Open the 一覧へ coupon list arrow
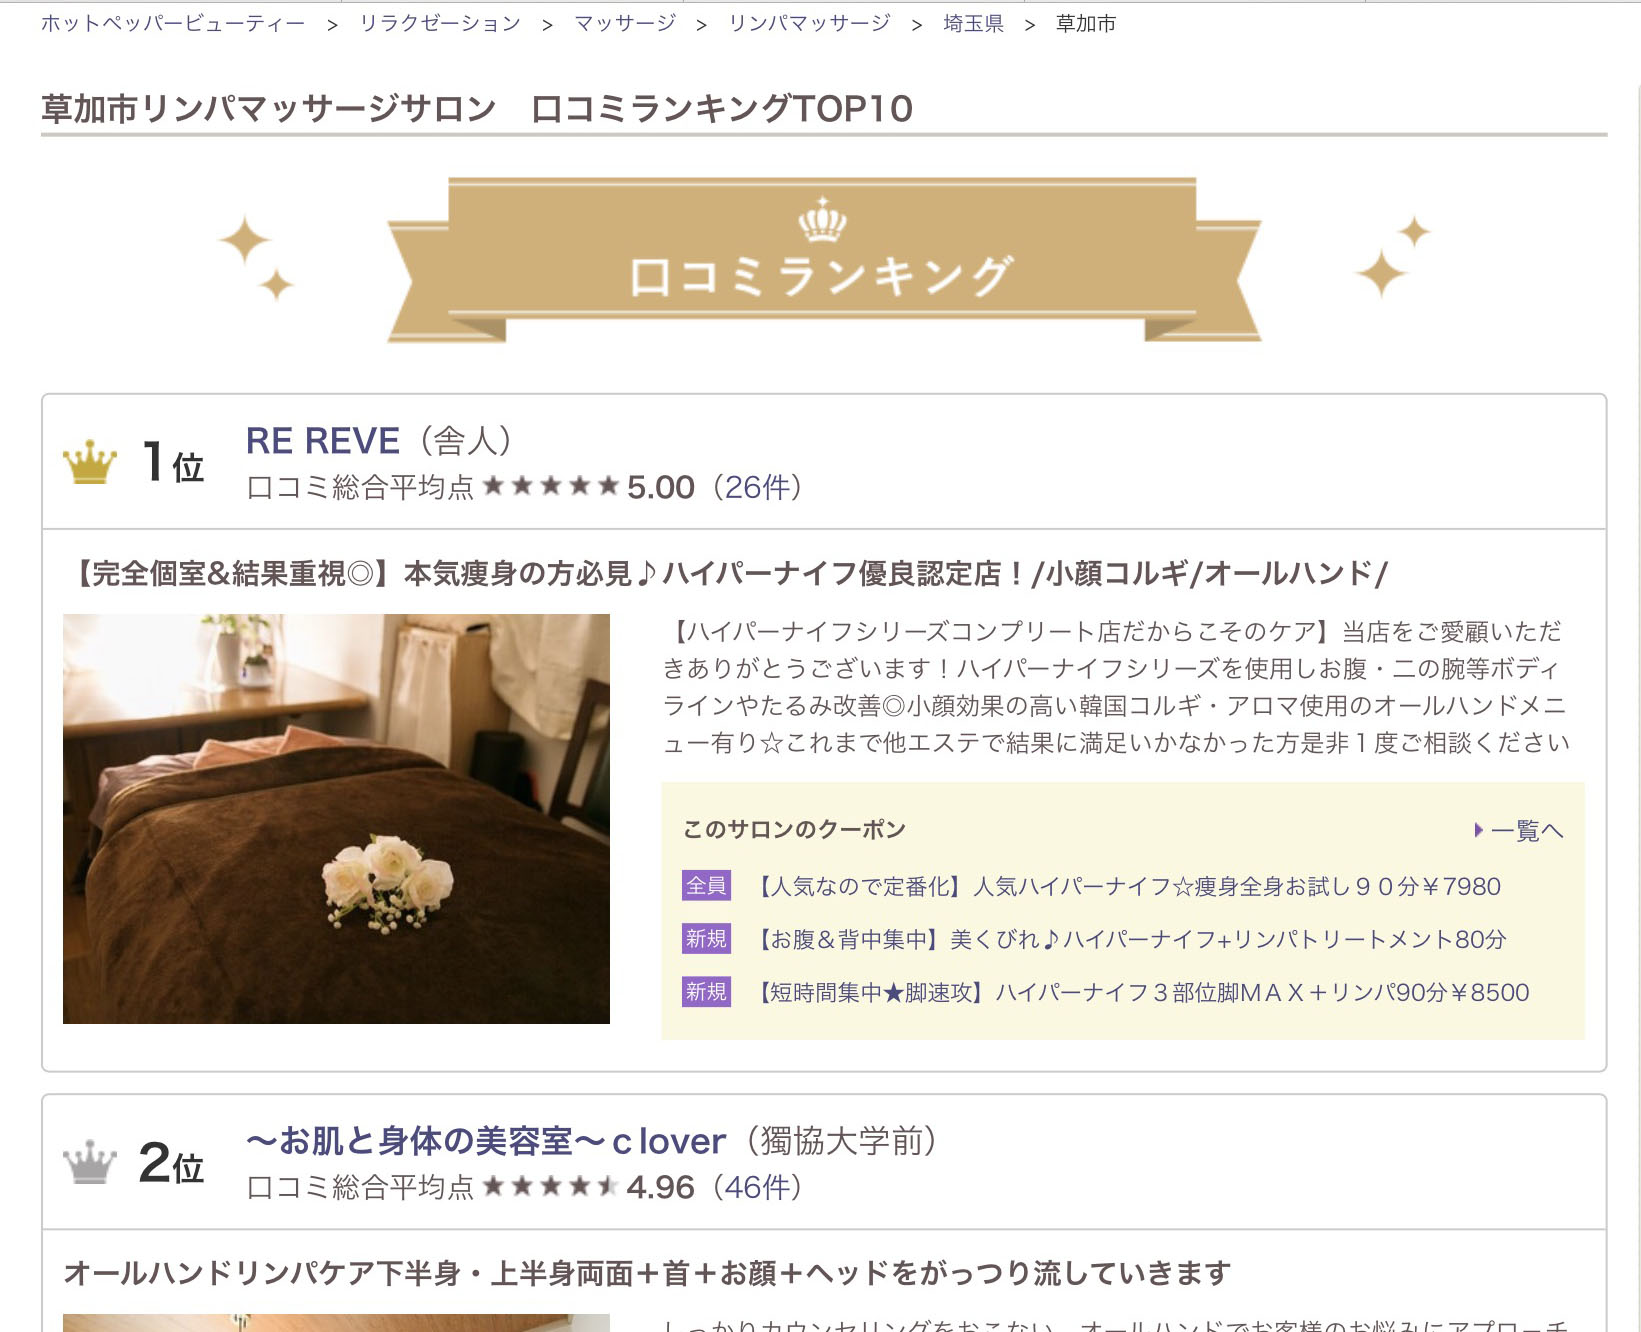Screen dimensions: 1641x1332 tap(1519, 830)
